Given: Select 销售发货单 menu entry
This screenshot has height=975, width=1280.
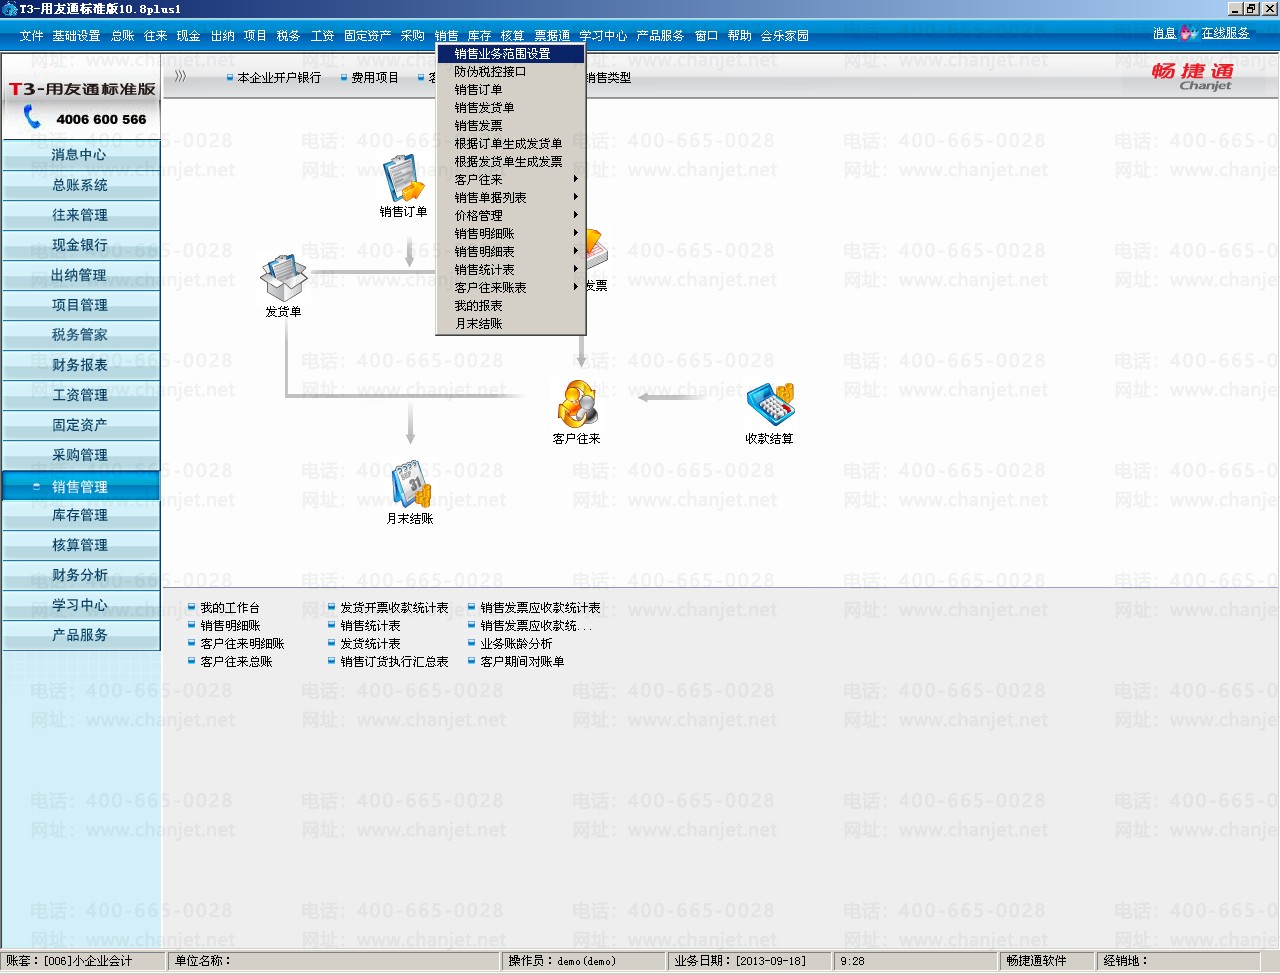Looking at the screenshot, I should (511, 108).
